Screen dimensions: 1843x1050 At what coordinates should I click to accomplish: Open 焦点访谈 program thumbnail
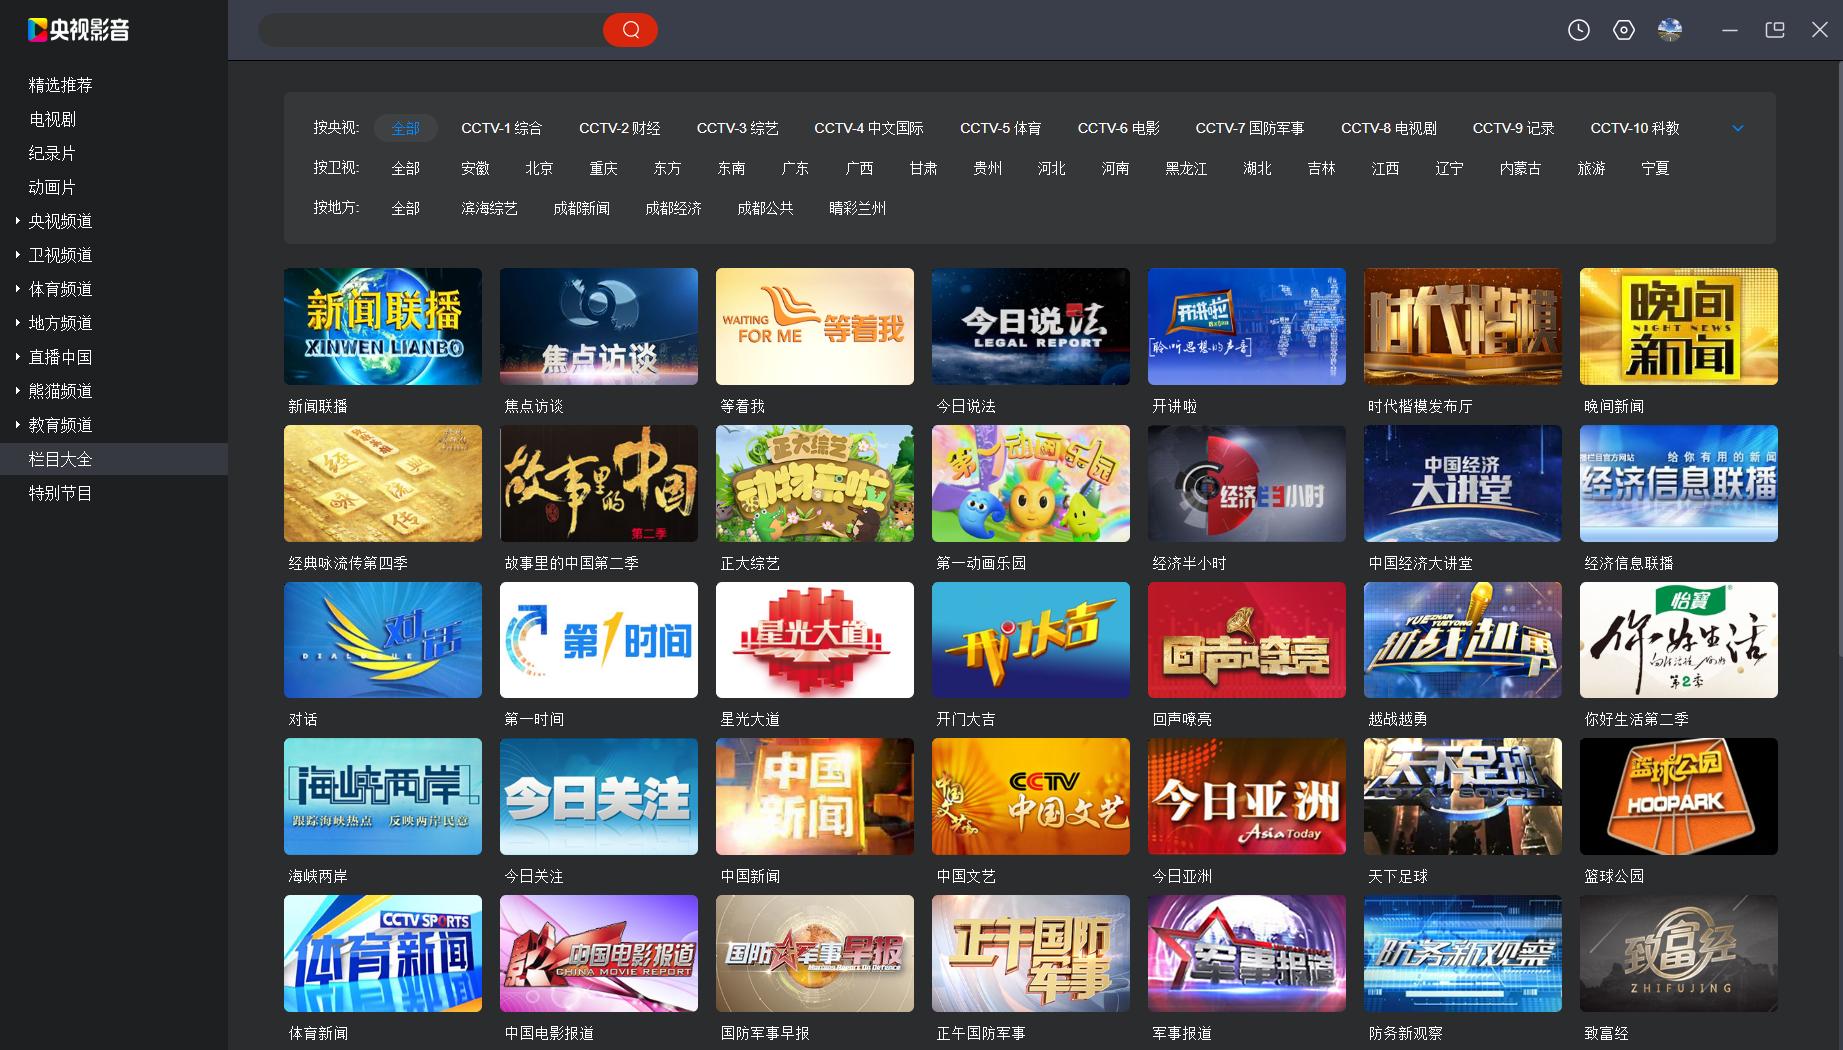pos(599,326)
